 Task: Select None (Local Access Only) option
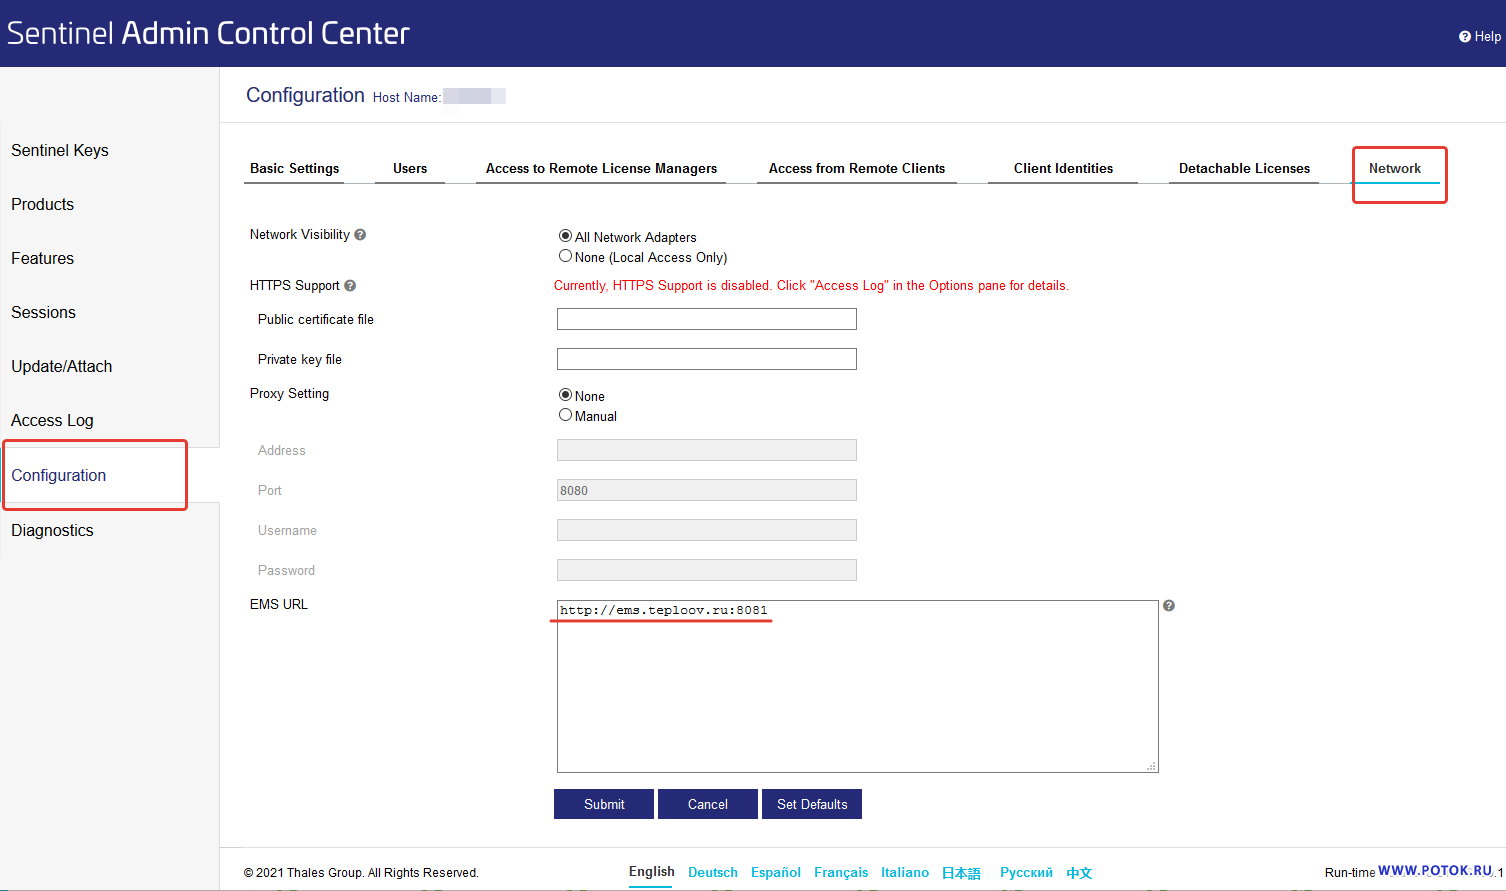(x=565, y=256)
